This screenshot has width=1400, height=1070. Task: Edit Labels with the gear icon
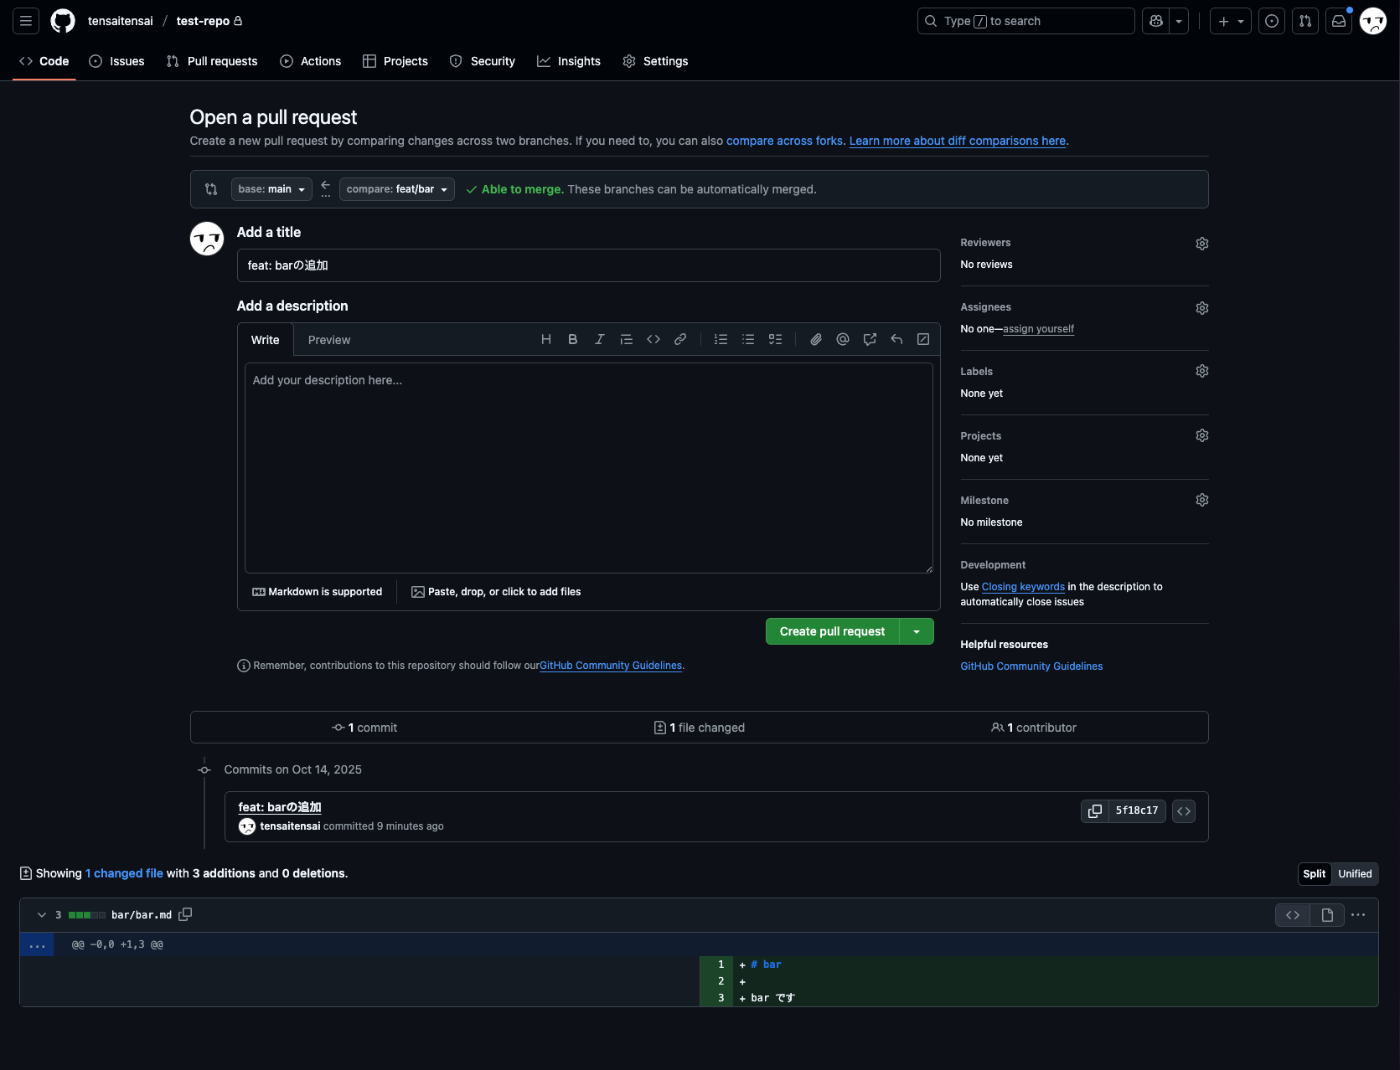[x=1202, y=371]
